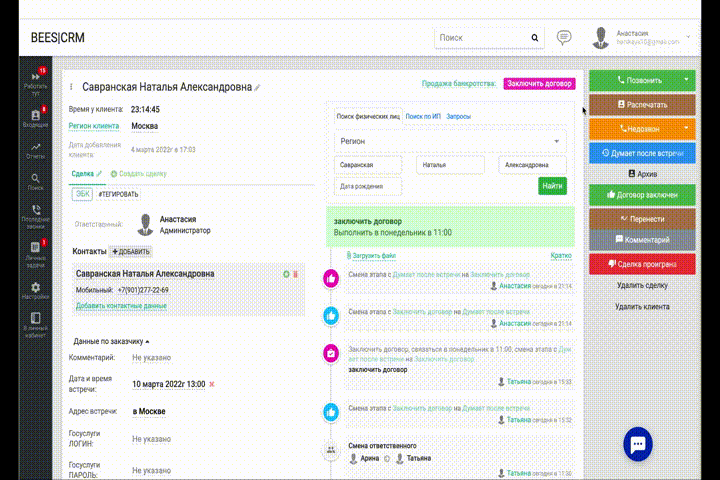Click the user avatar in the header
720x480 pixels.
(601, 38)
